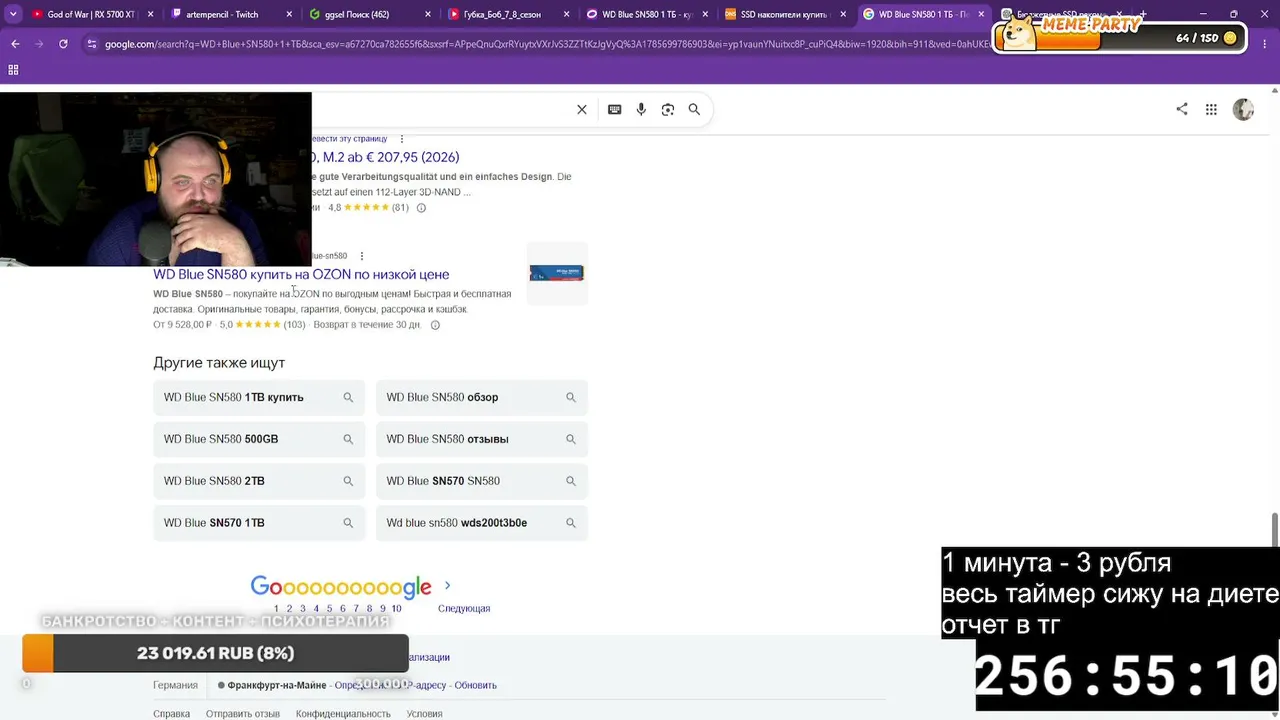1280x720 pixels.
Task: Switch to the SSD накопители купить tab
Action: (781, 14)
